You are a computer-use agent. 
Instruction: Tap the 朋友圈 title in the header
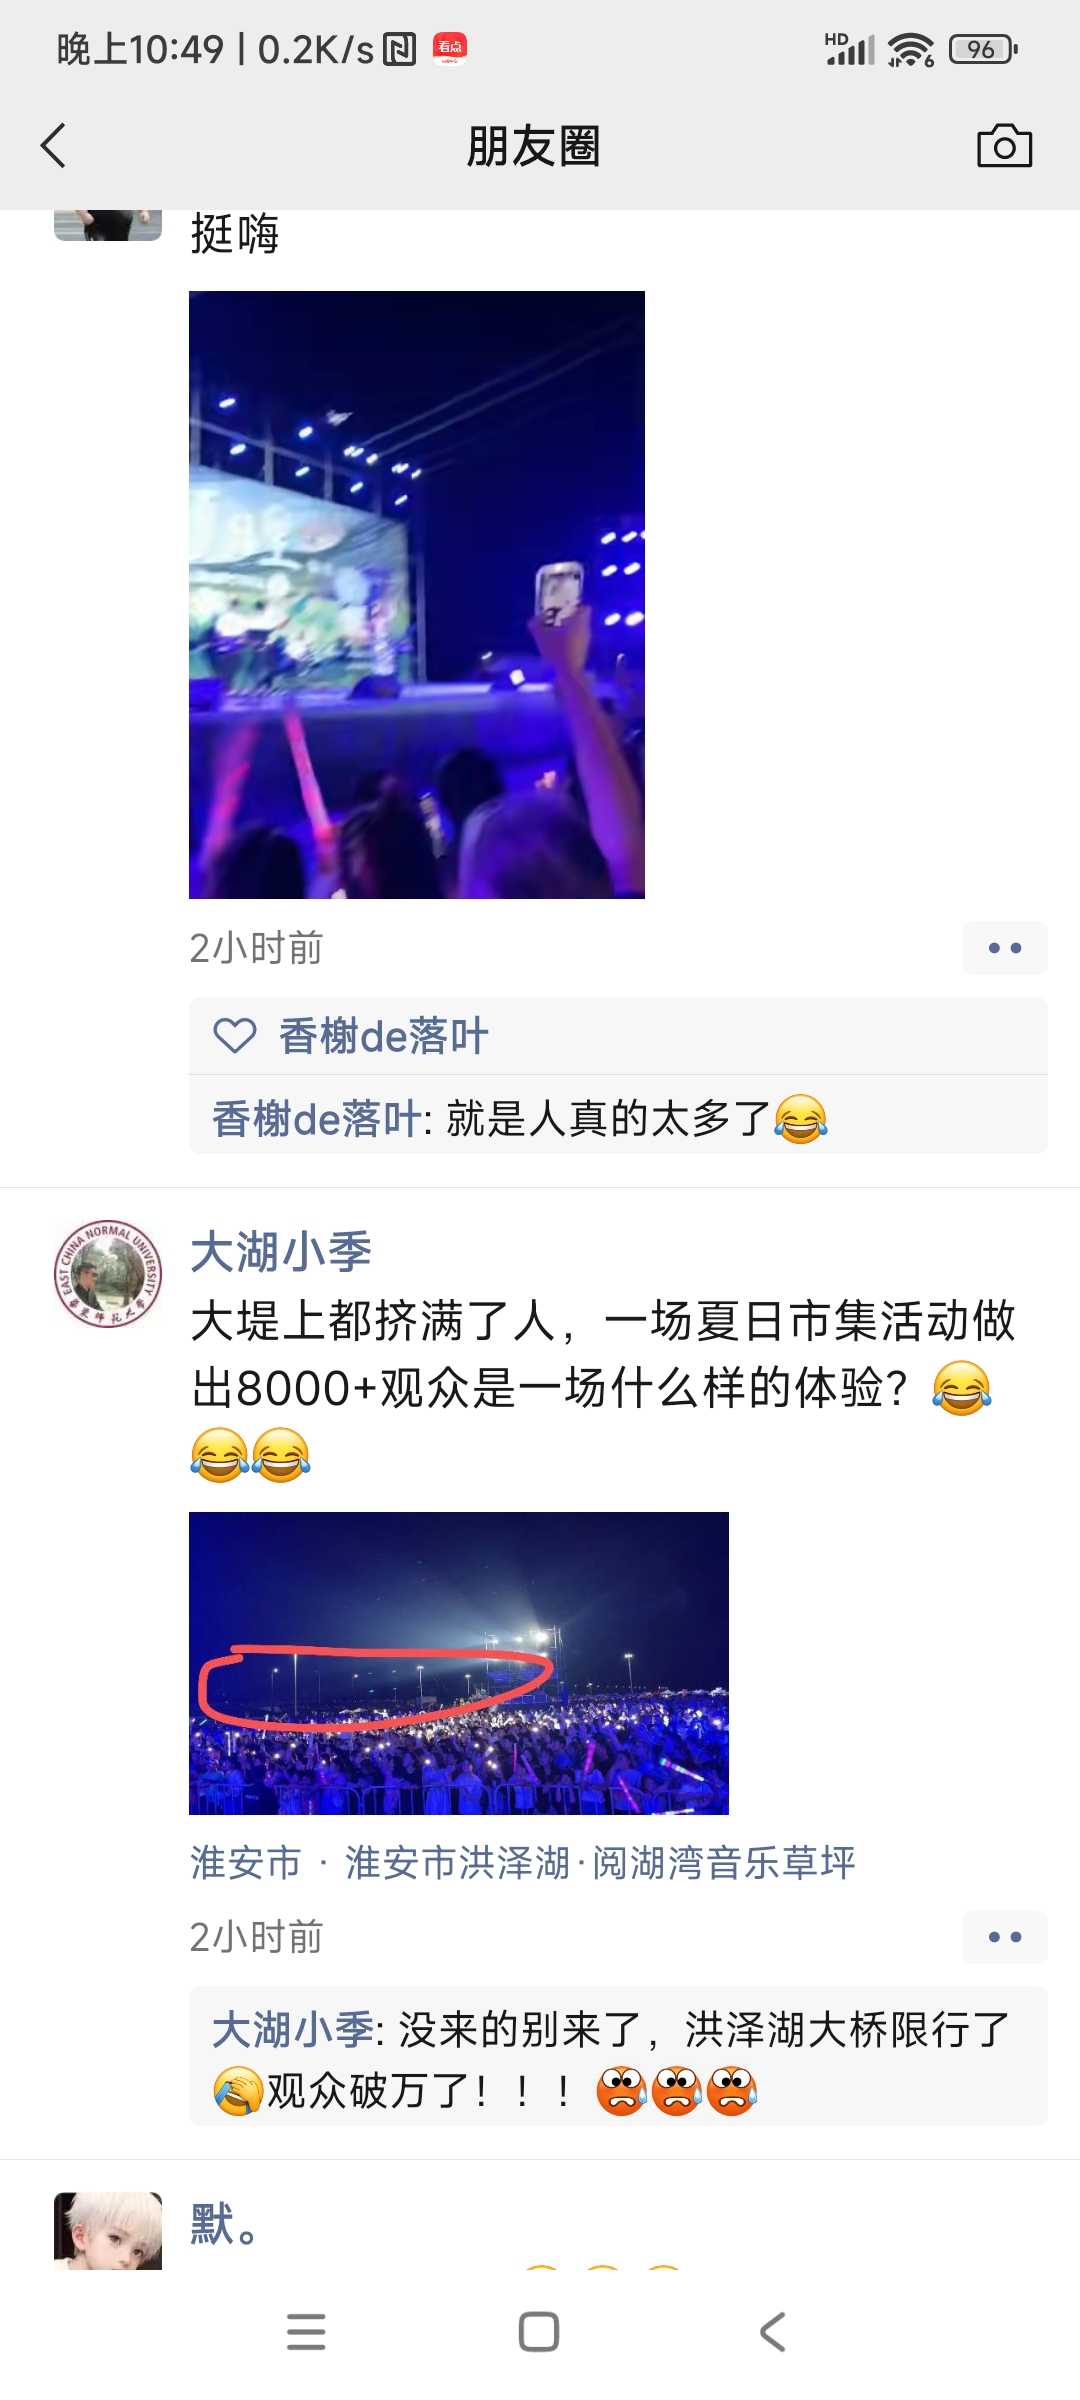(533, 146)
